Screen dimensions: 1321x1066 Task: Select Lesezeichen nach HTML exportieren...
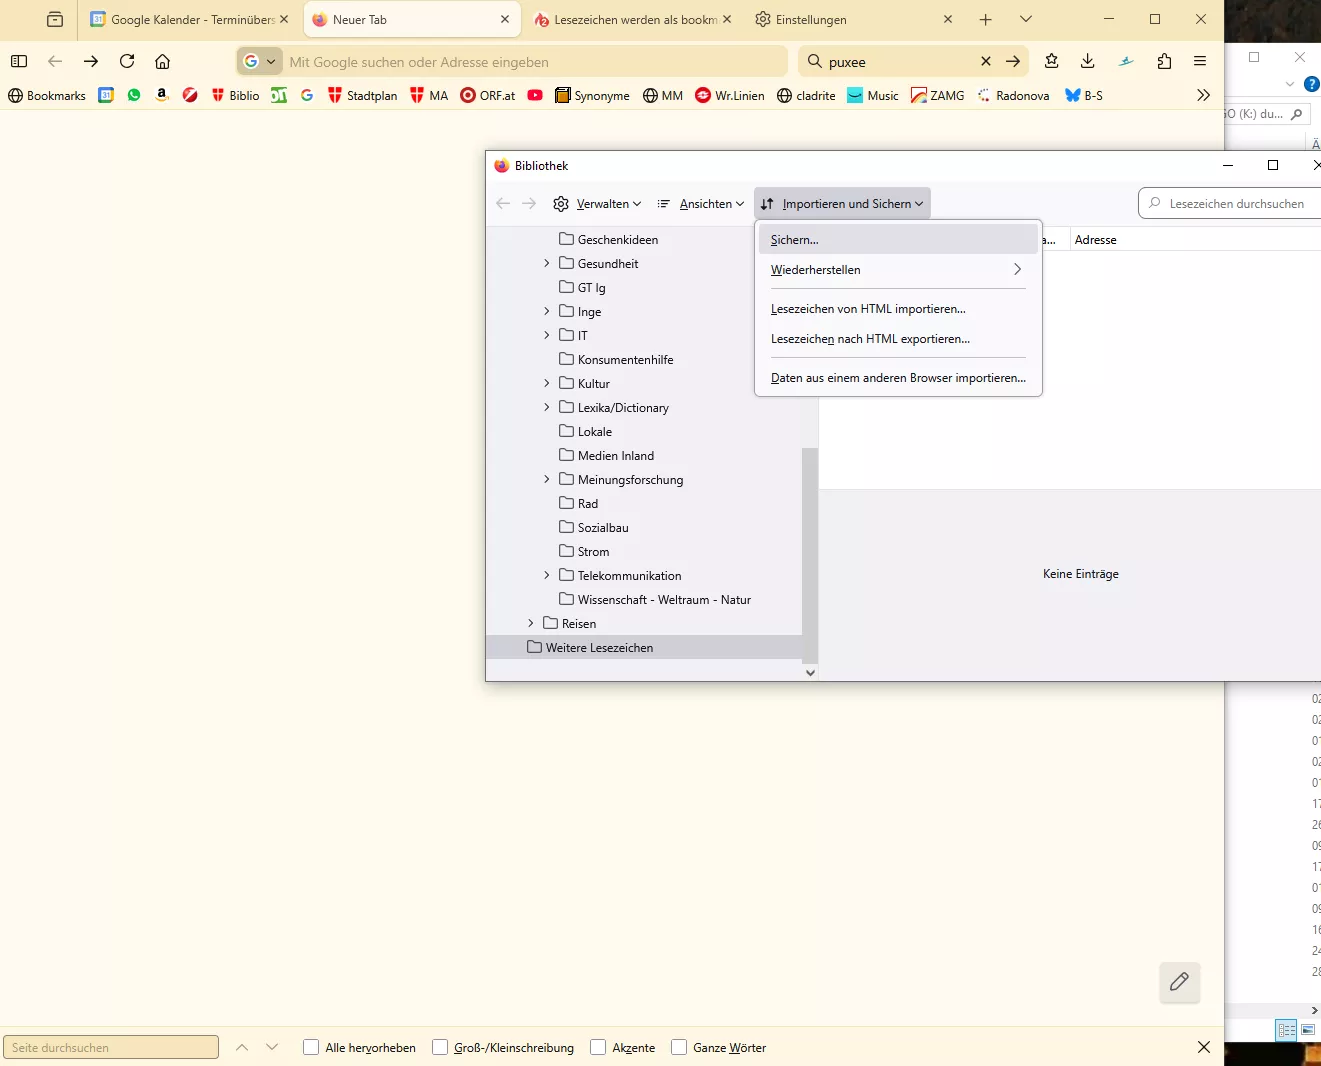point(870,339)
